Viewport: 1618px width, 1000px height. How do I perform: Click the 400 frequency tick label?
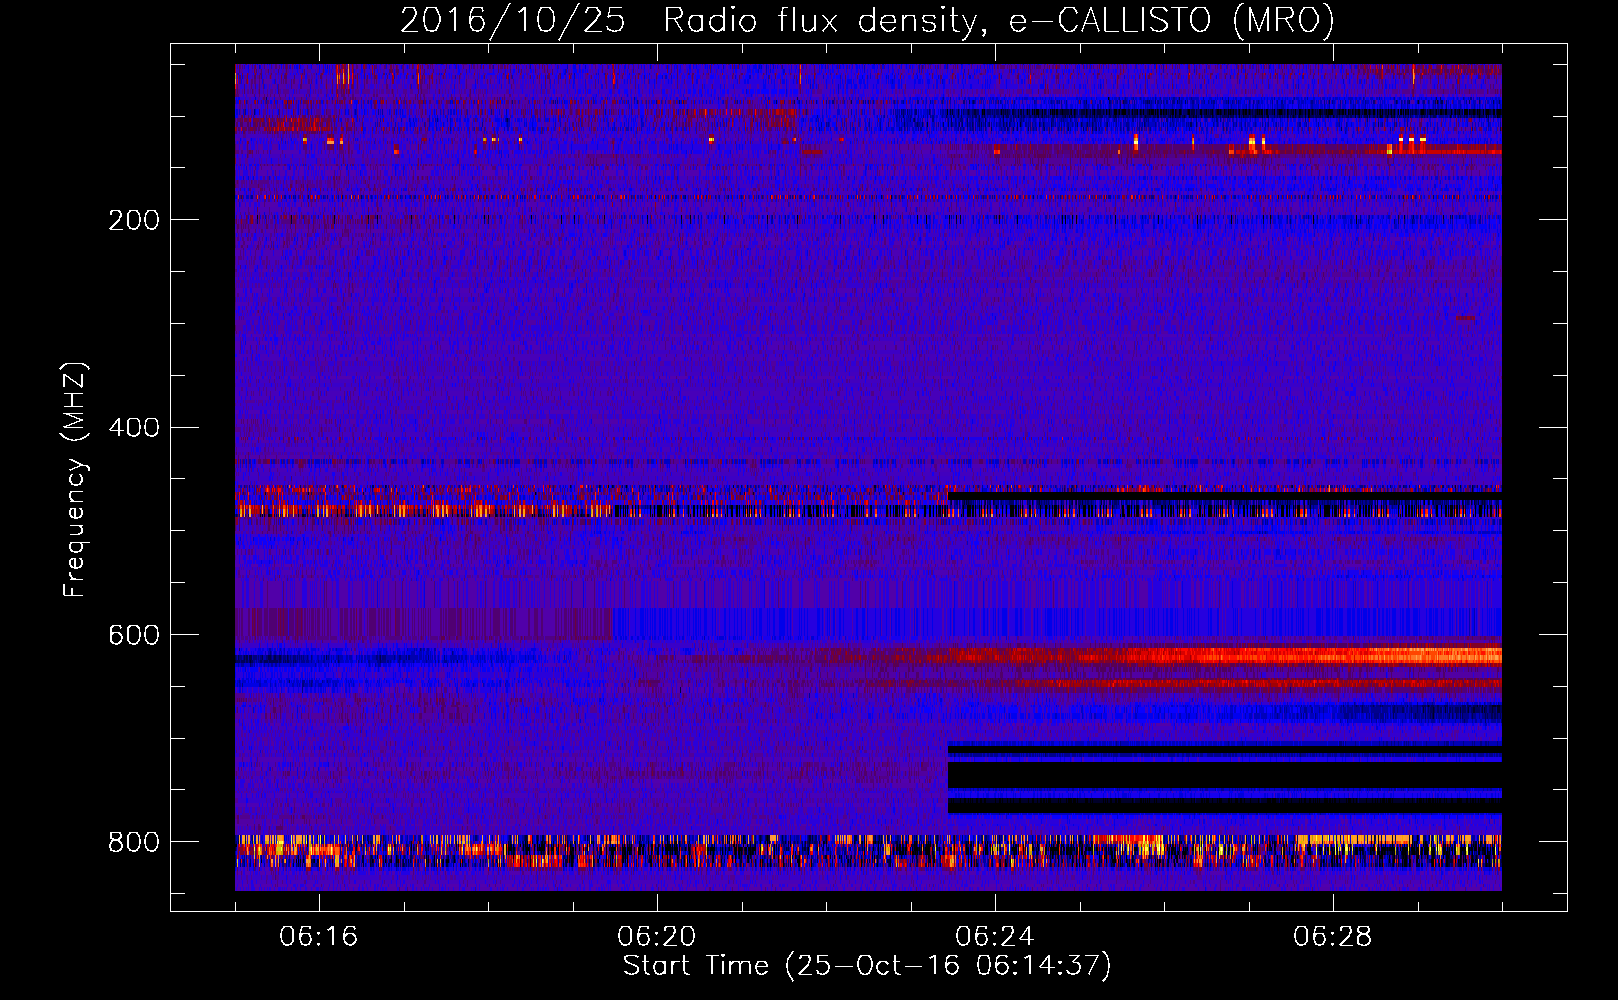coord(134,428)
